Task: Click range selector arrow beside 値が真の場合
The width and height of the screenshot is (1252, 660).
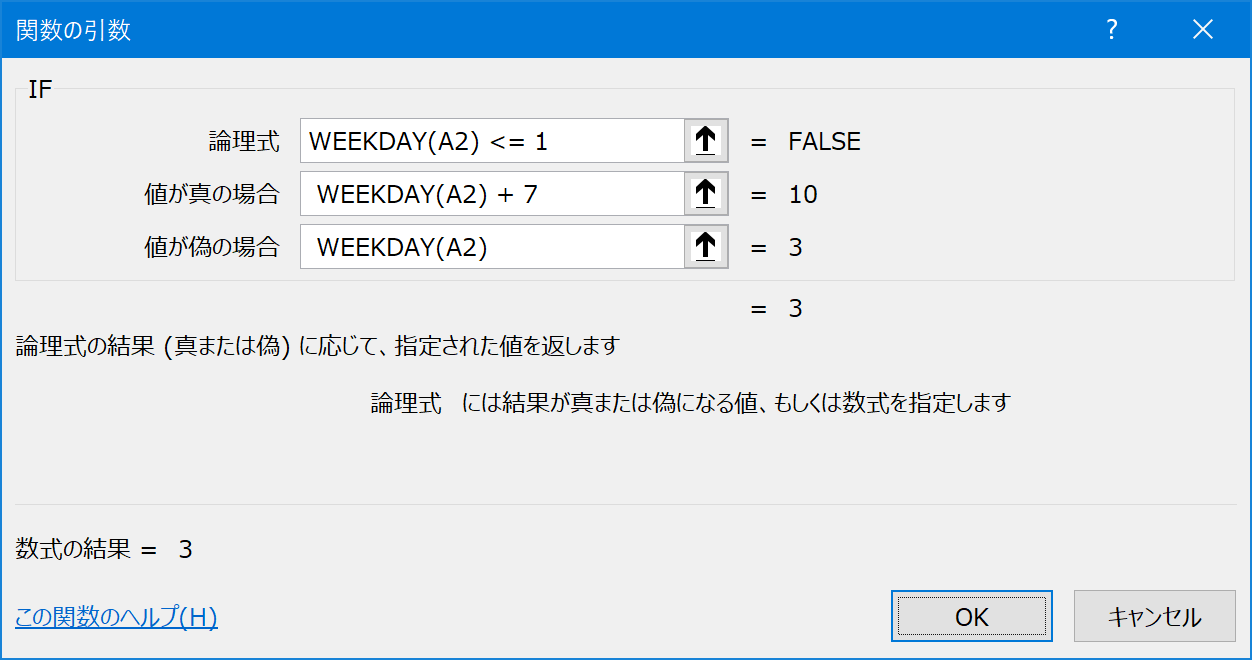Action: (x=706, y=194)
